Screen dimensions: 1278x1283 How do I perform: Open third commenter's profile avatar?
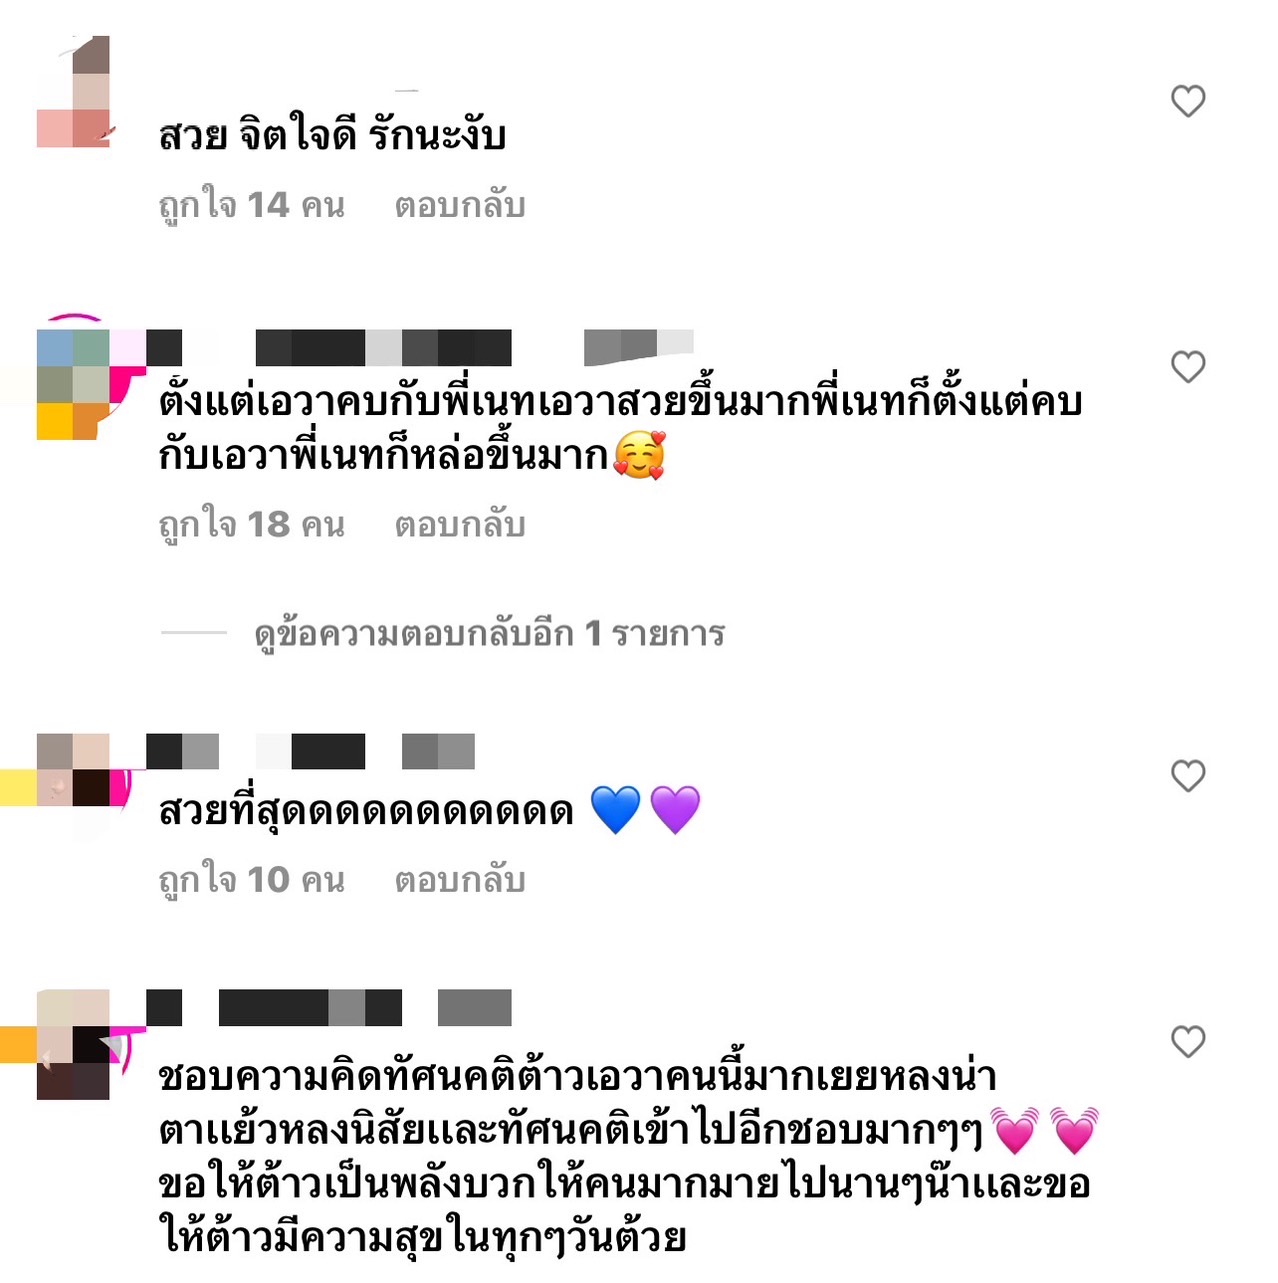(73, 771)
